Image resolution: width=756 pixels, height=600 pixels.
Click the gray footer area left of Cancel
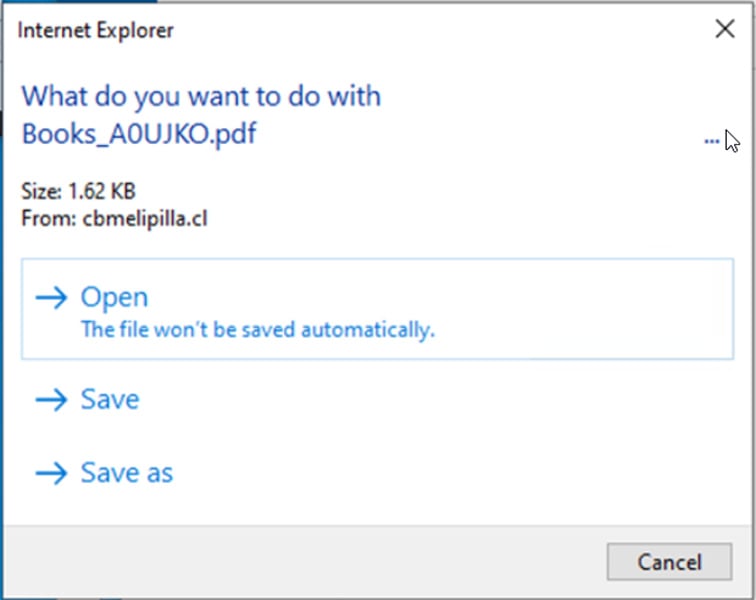pyautogui.click(x=300, y=561)
